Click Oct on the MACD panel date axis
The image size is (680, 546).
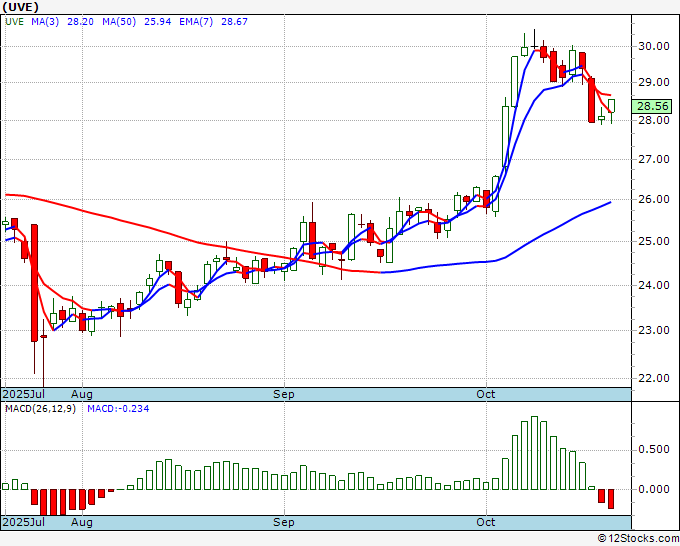pos(486,522)
